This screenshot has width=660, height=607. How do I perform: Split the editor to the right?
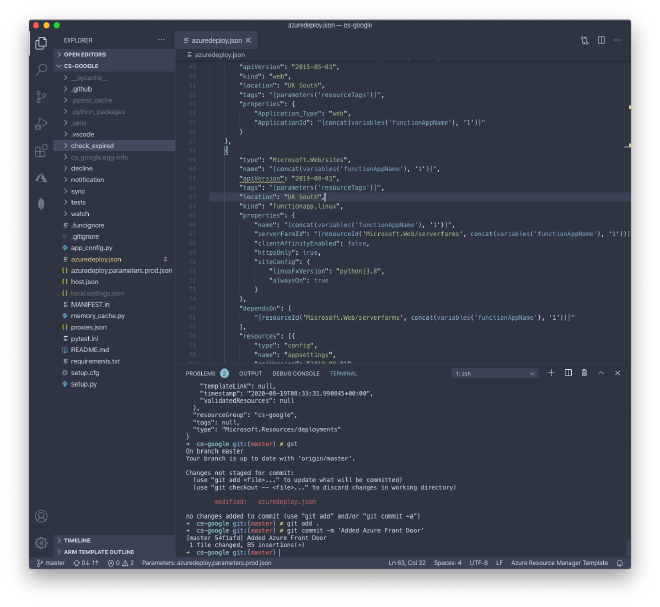coord(601,40)
